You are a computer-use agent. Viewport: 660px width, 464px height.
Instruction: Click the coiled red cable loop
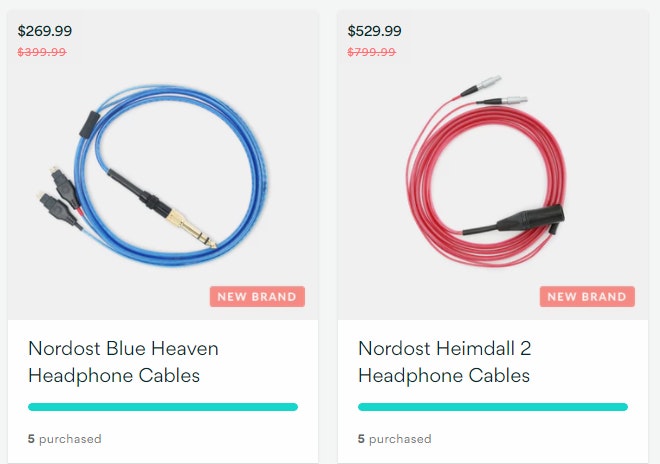point(484,181)
